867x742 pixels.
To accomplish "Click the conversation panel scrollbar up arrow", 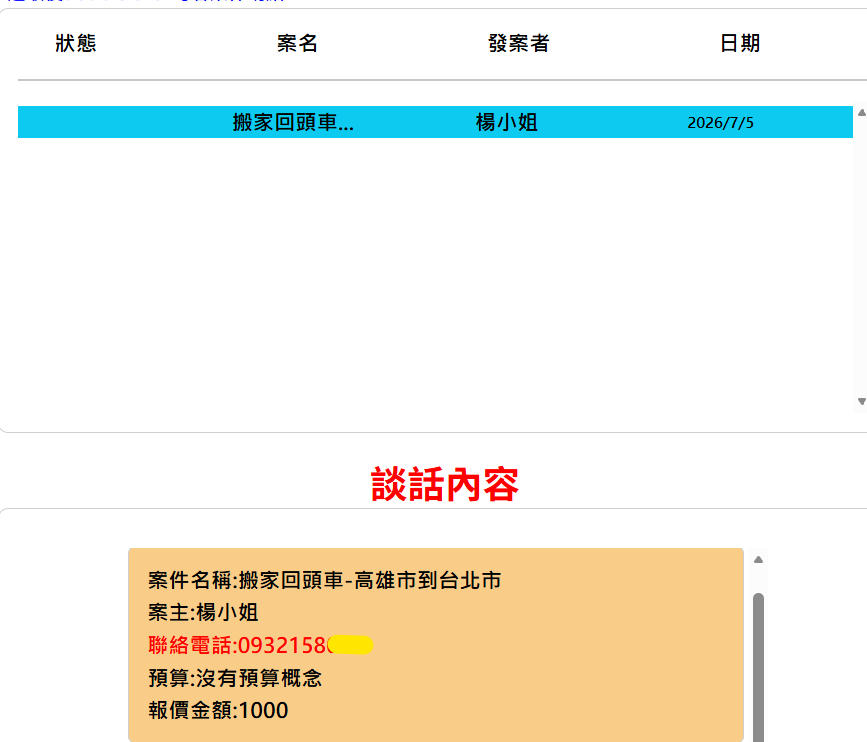I will (x=759, y=560).
